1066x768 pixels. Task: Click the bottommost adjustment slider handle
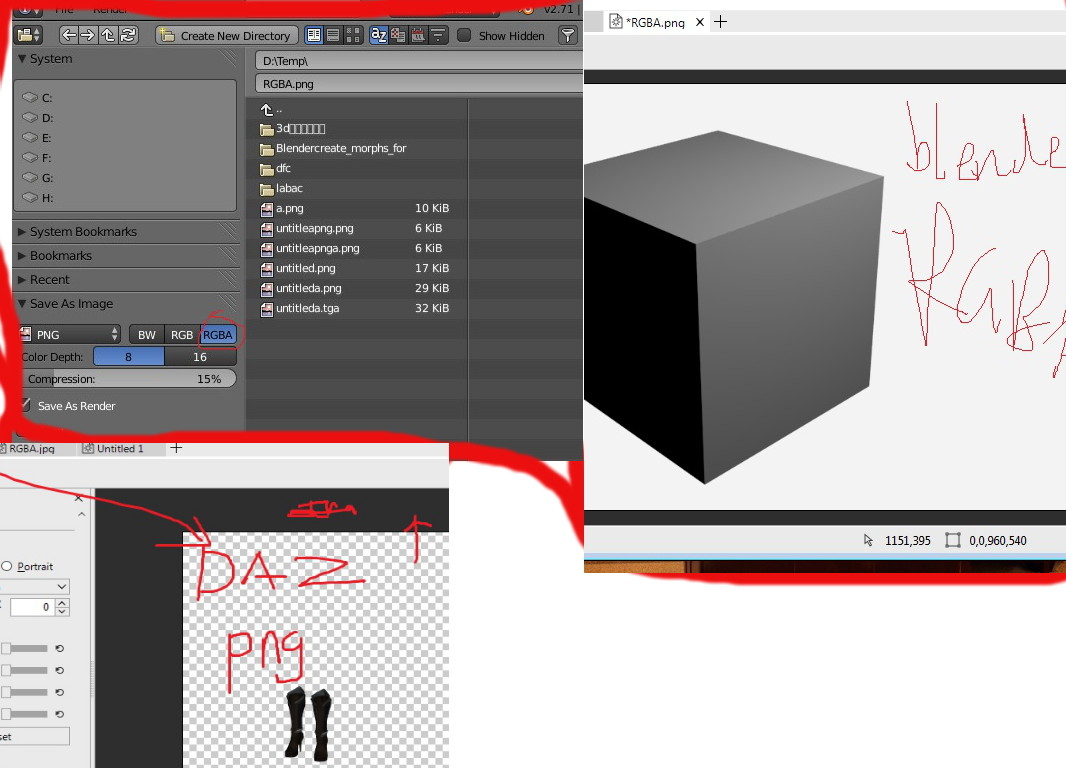tap(7, 714)
